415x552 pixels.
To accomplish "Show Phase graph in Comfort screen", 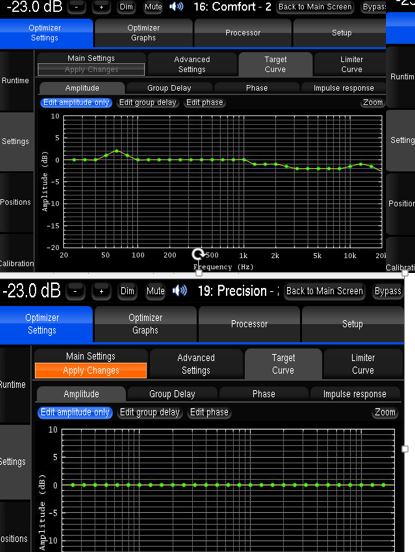I will (257, 88).
